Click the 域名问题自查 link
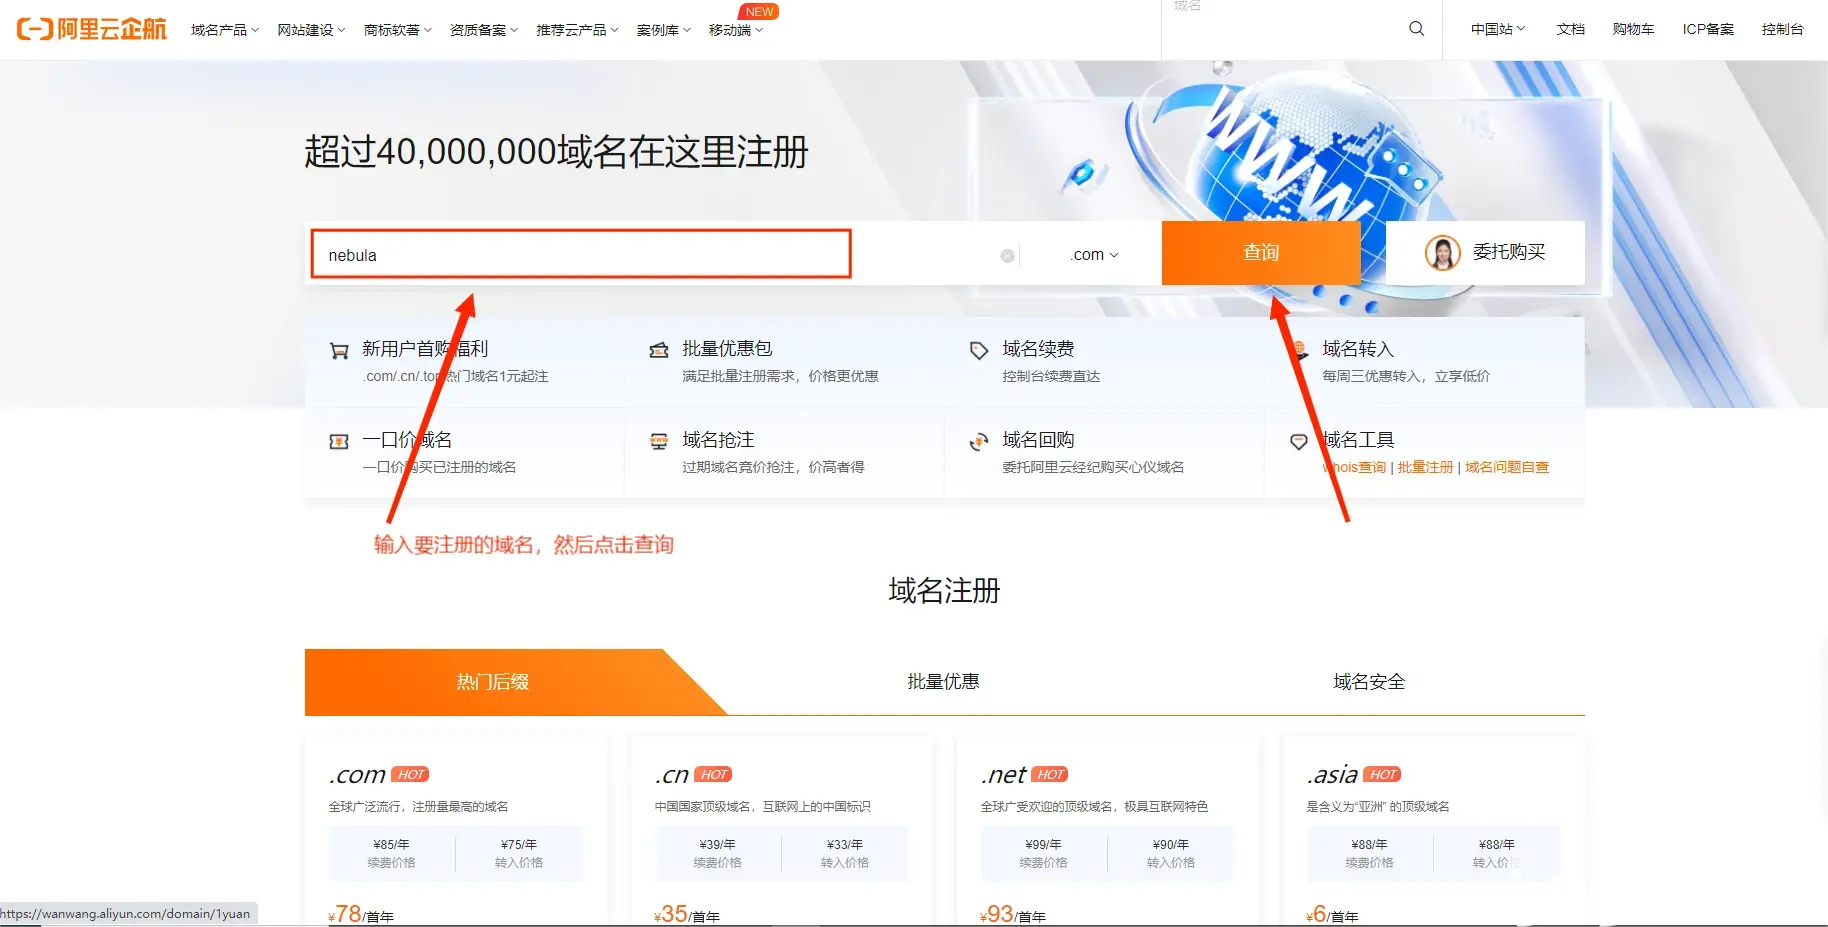Image resolution: width=1828 pixels, height=927 pixels. (1507, 467)
